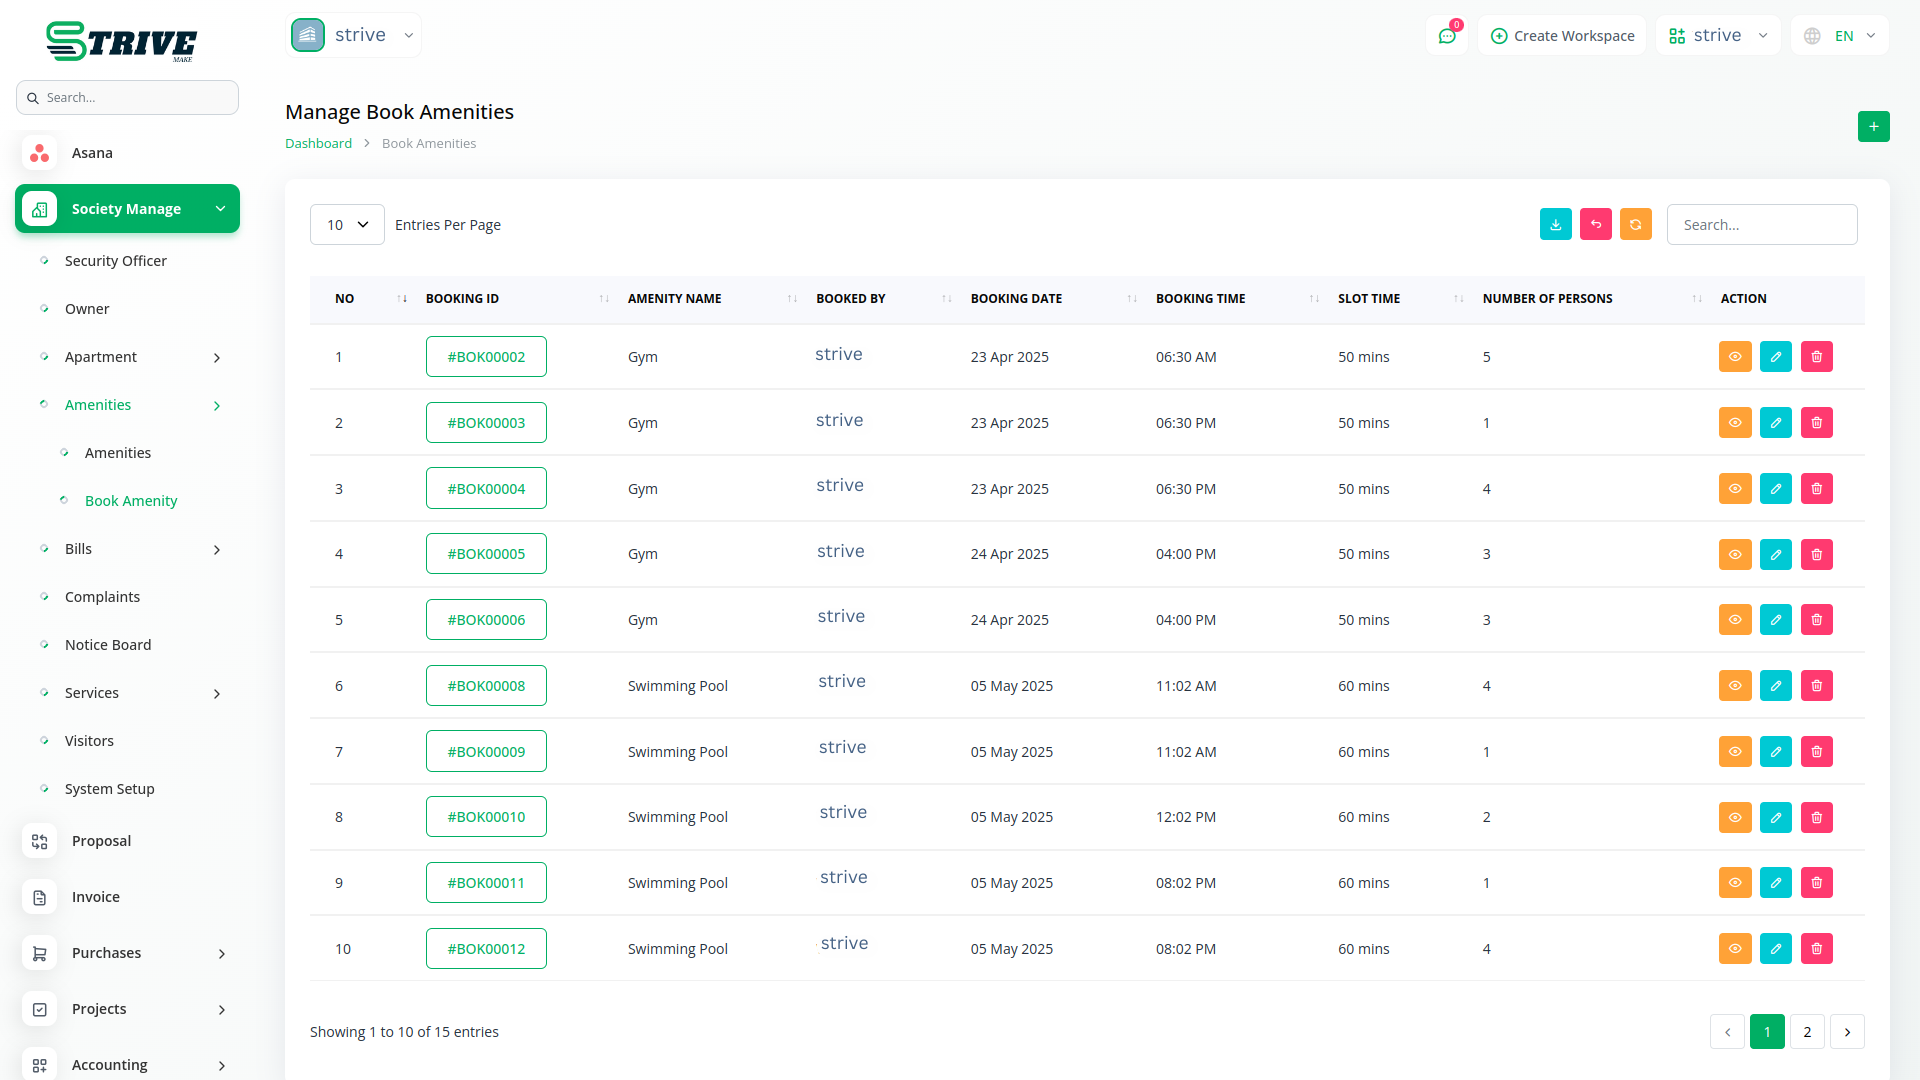The width and height of the screenshot is (1920, 1080).
Task: Click the pink undo arrow icon
Action: (1595, 225)
